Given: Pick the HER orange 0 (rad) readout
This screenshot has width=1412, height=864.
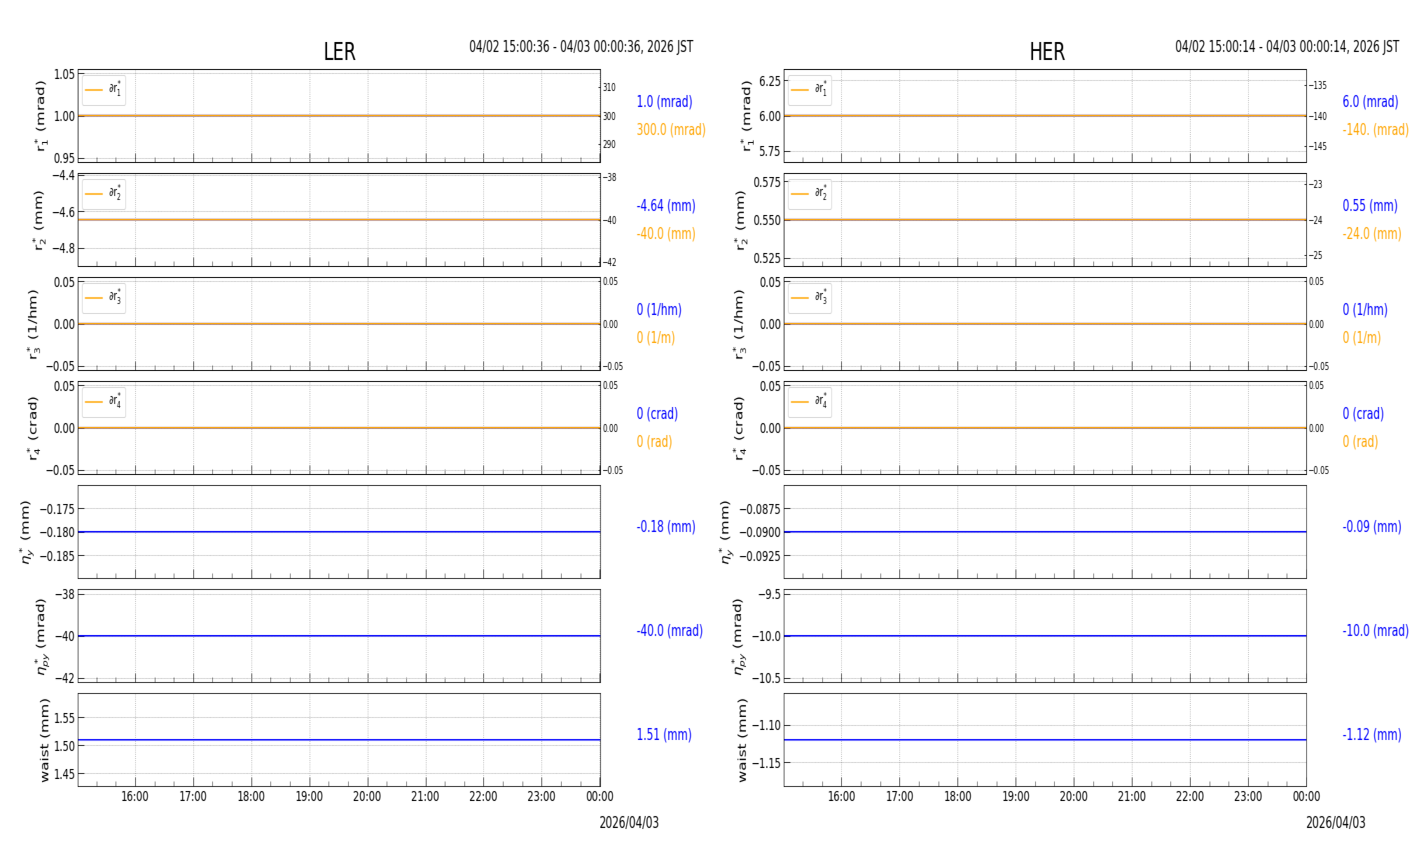Looking at the screenshot, I should 1360,442.
